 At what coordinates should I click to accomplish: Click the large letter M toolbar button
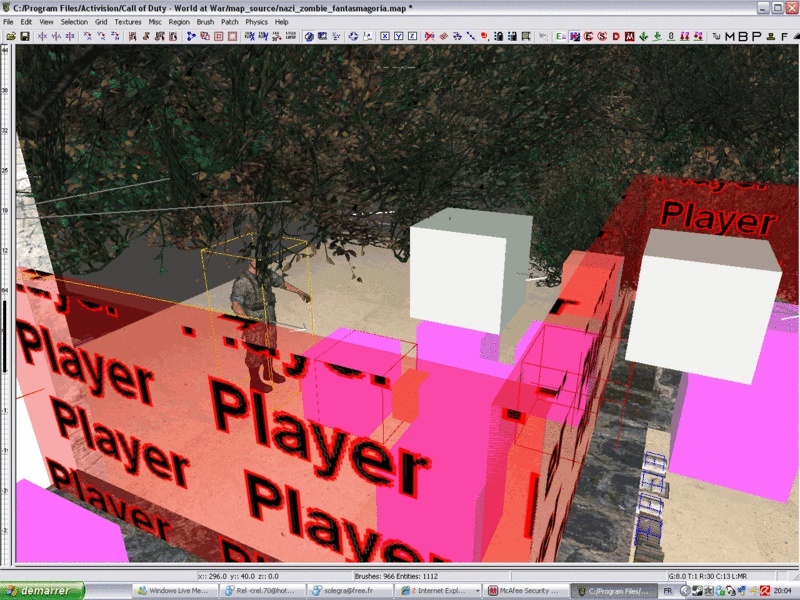[730, 36]
